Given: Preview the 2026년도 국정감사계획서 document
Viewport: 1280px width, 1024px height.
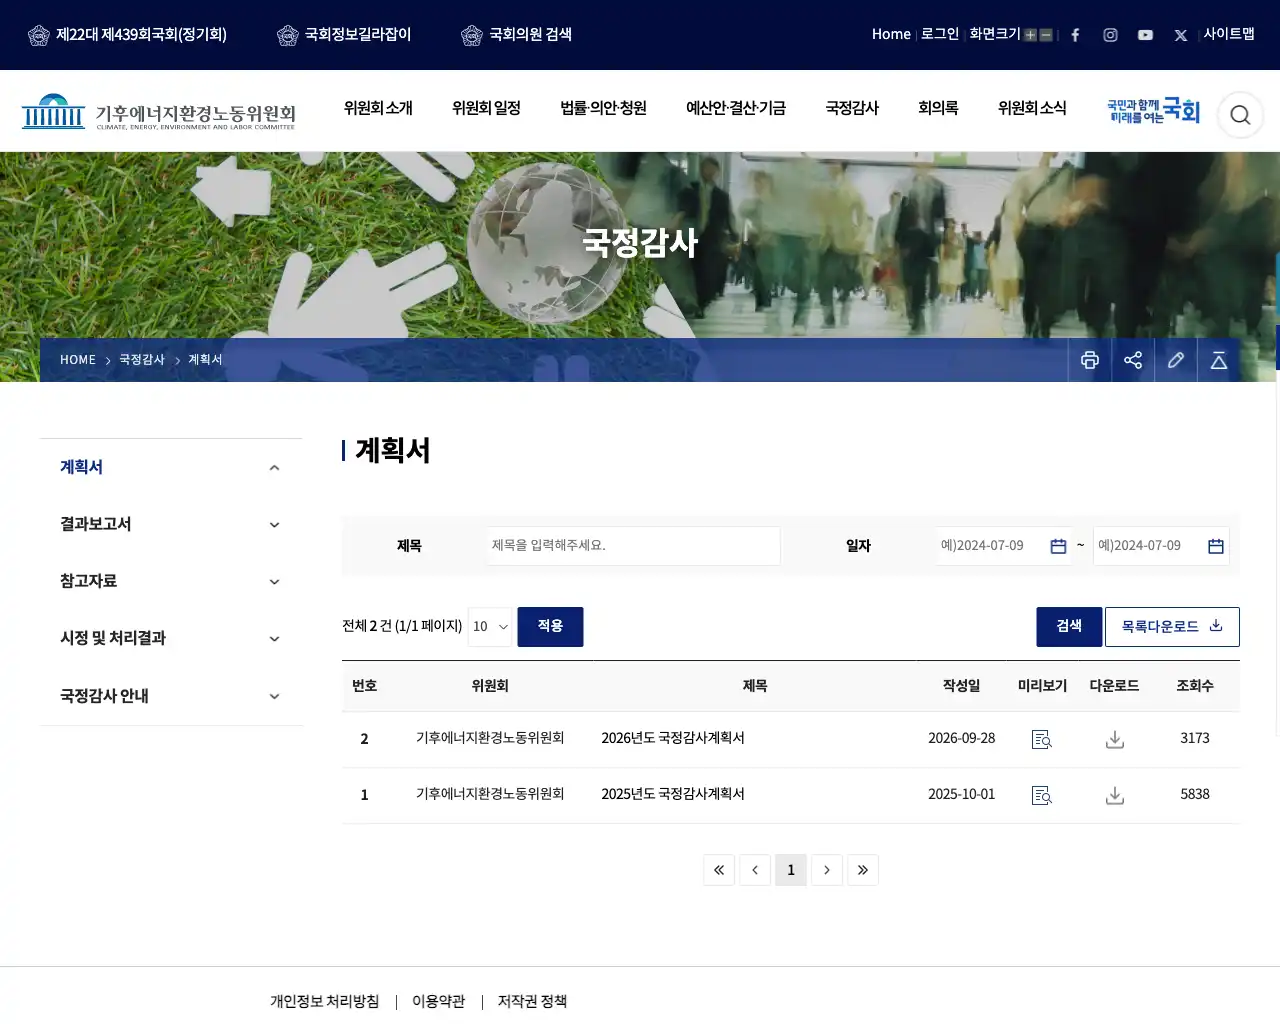Looking at the screenshot, I should 1042,739.
